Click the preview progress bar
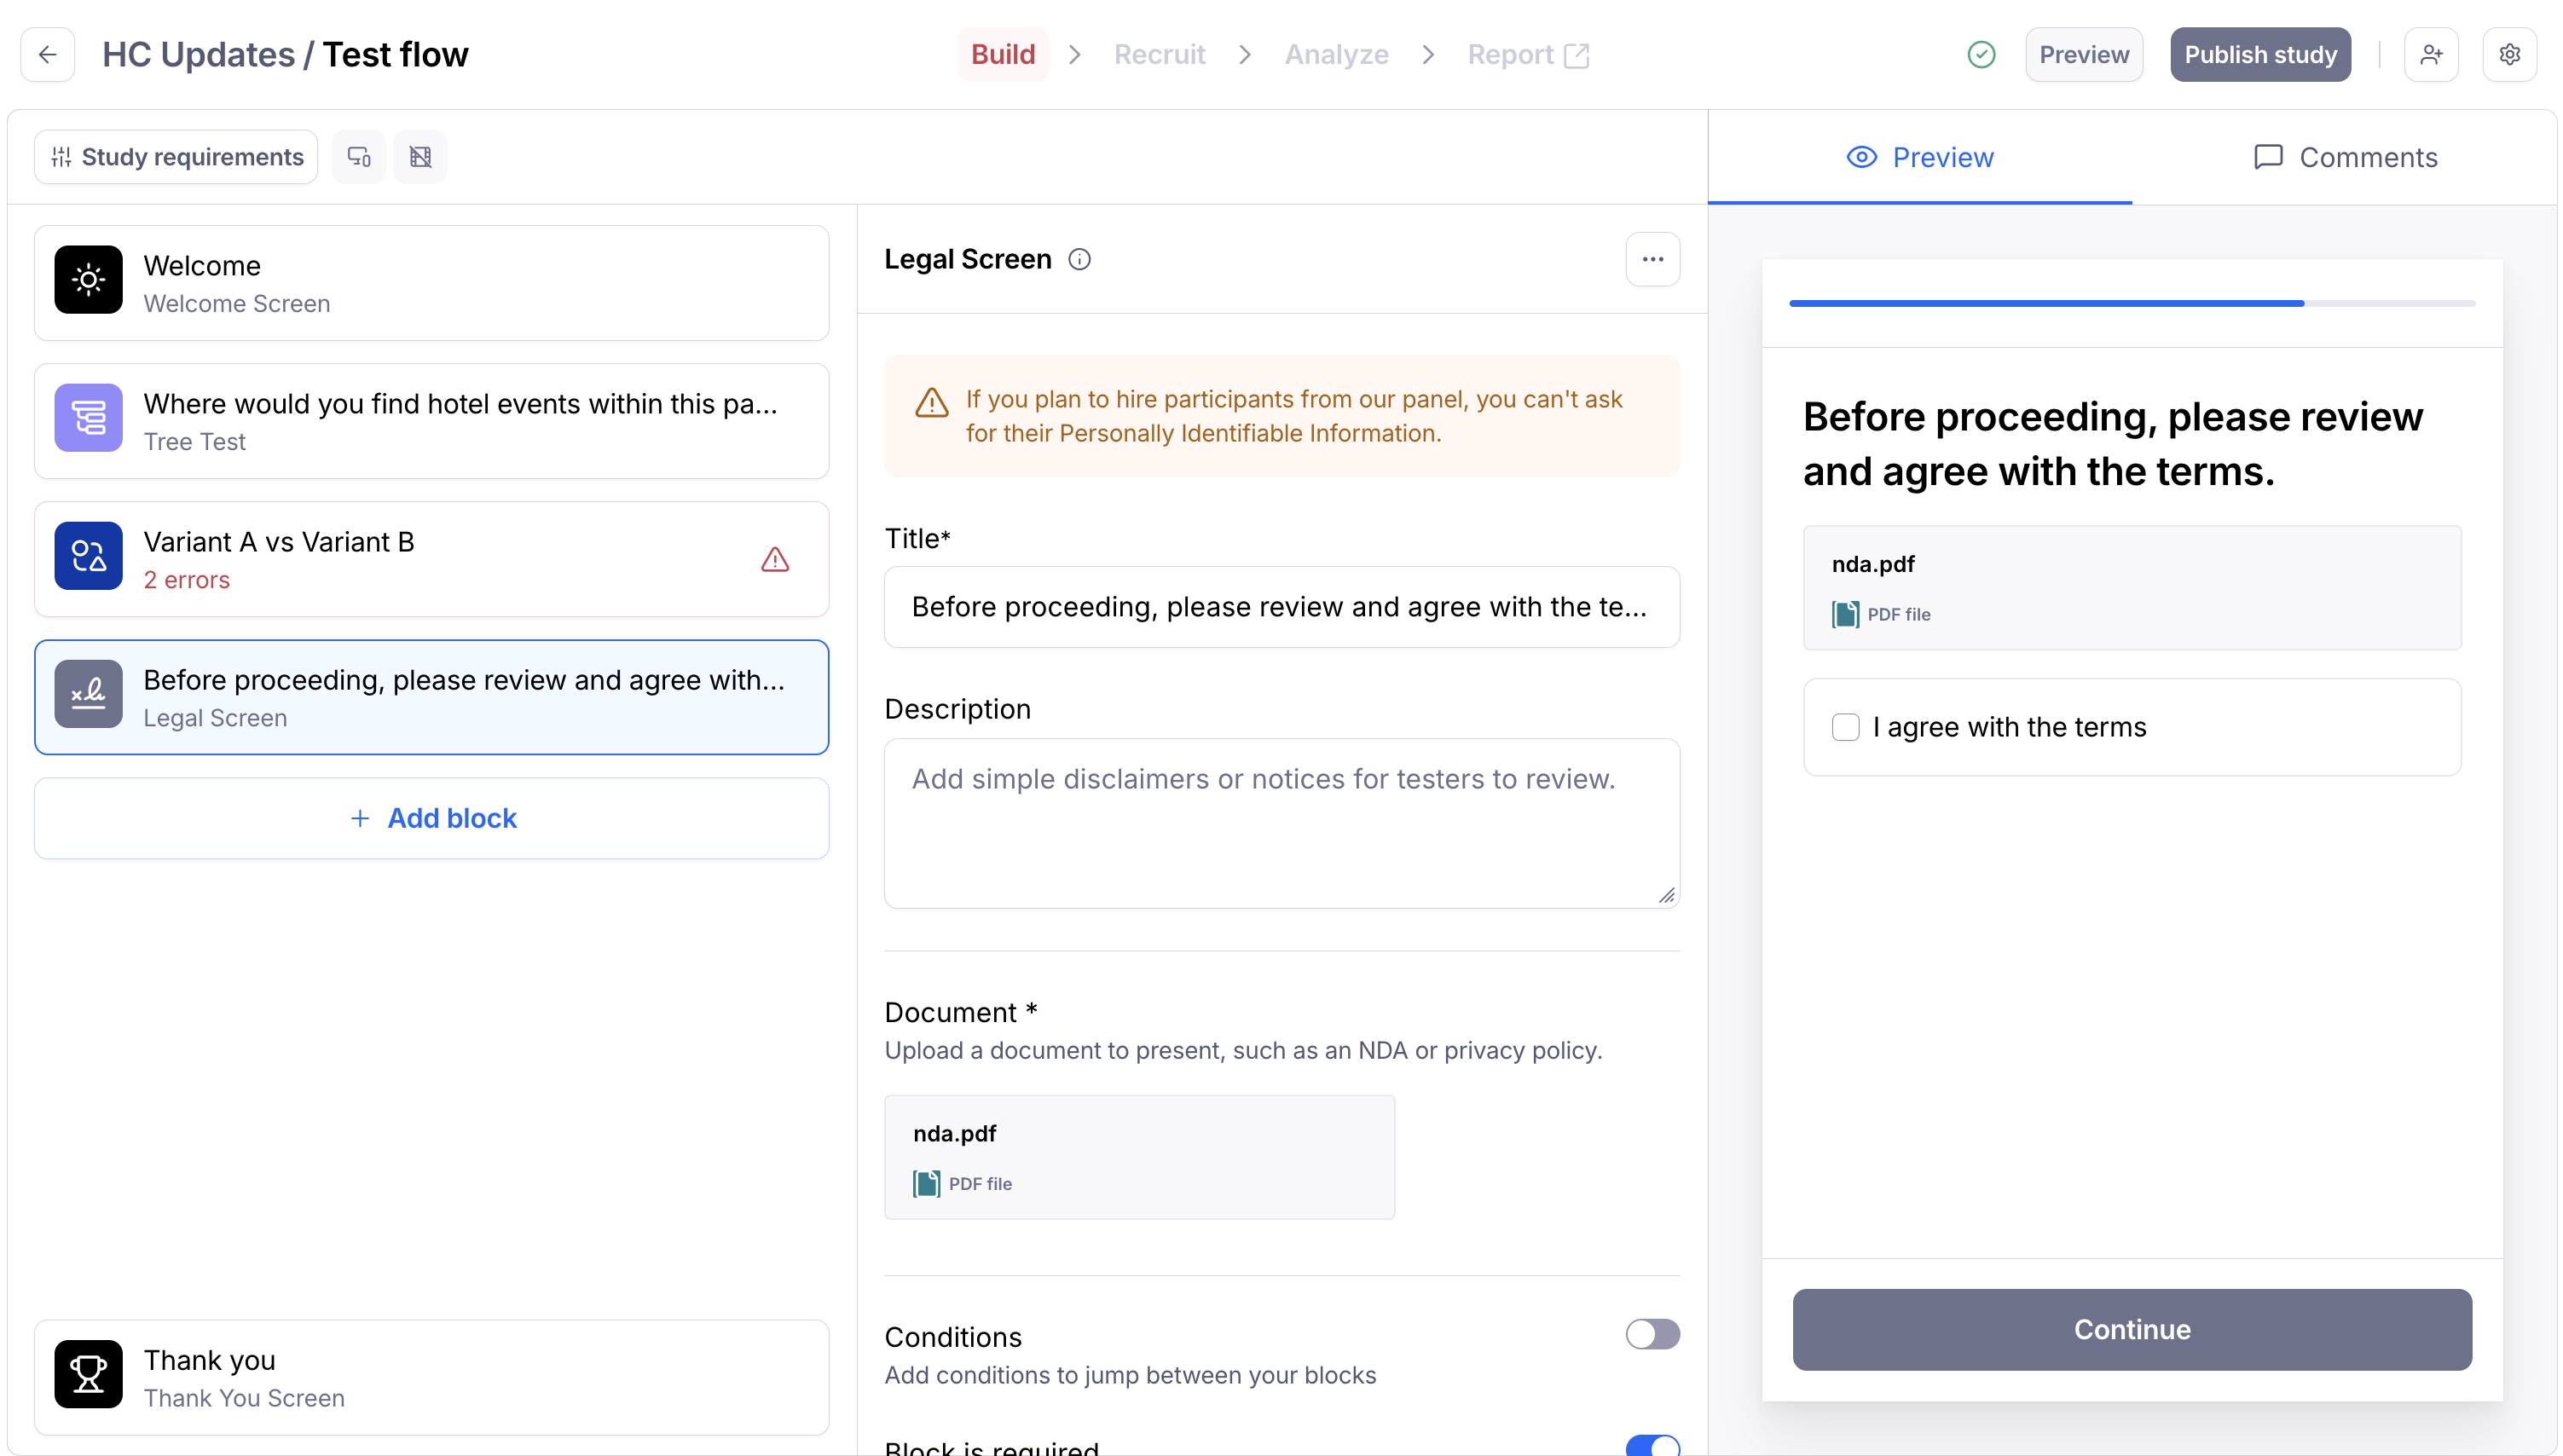This screenshot has width=2563, height=1456. point(2132,303)
